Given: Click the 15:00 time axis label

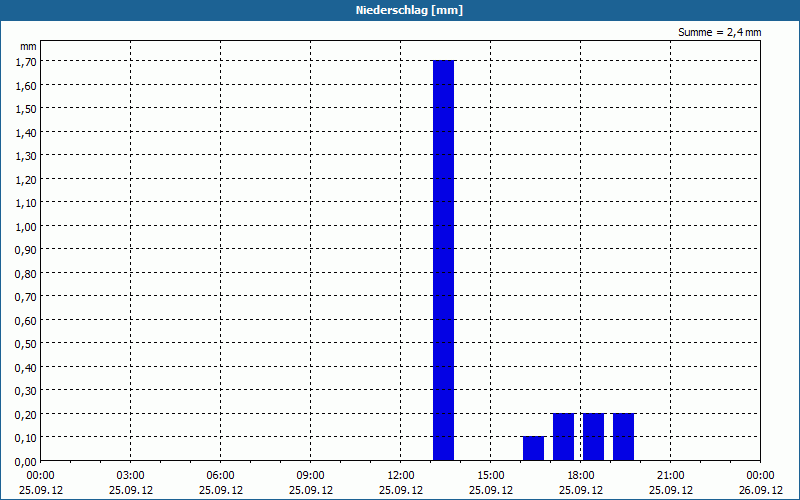Looking at the screenshot, I should tap(491, 476).
